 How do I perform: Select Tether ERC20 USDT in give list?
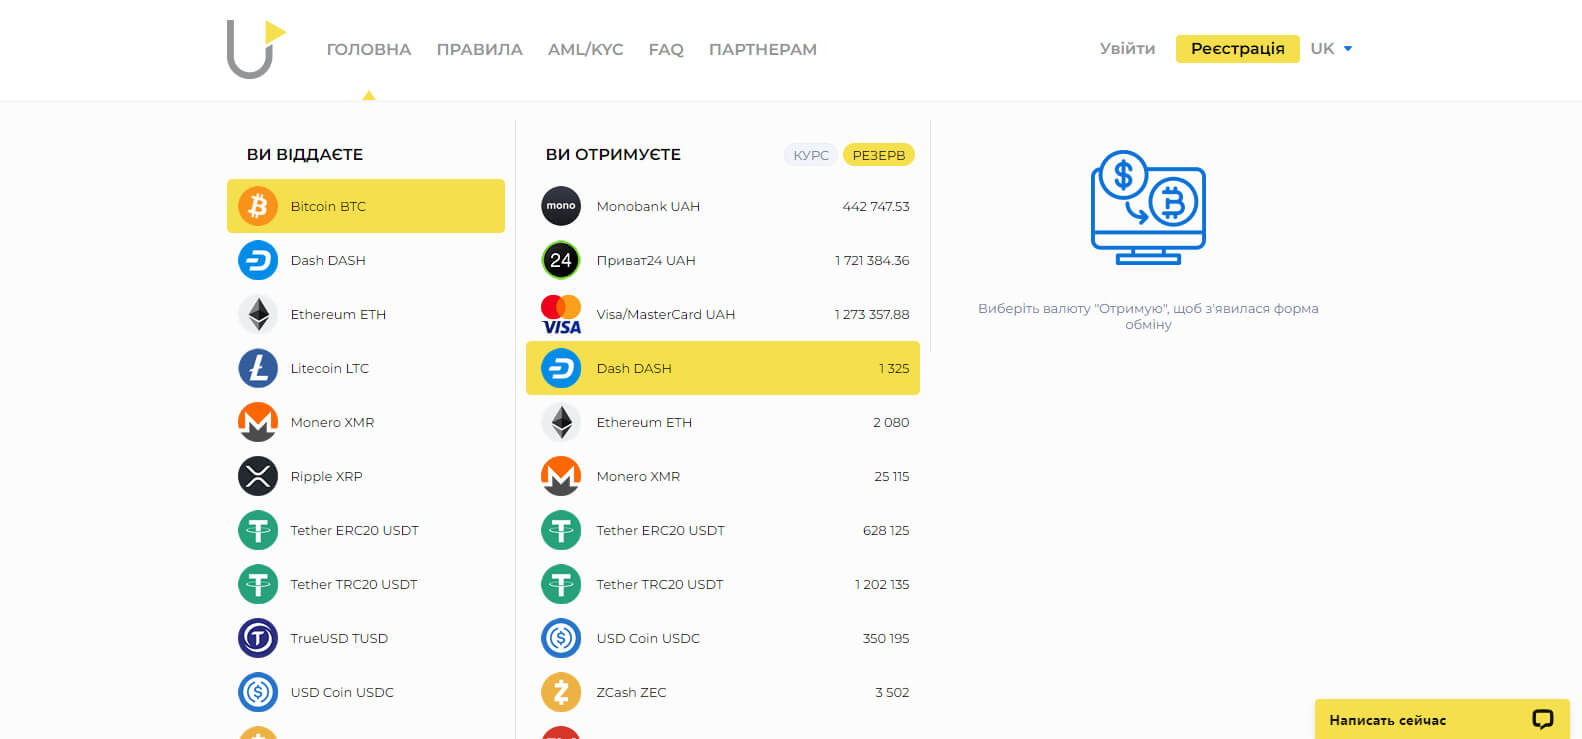355,530
